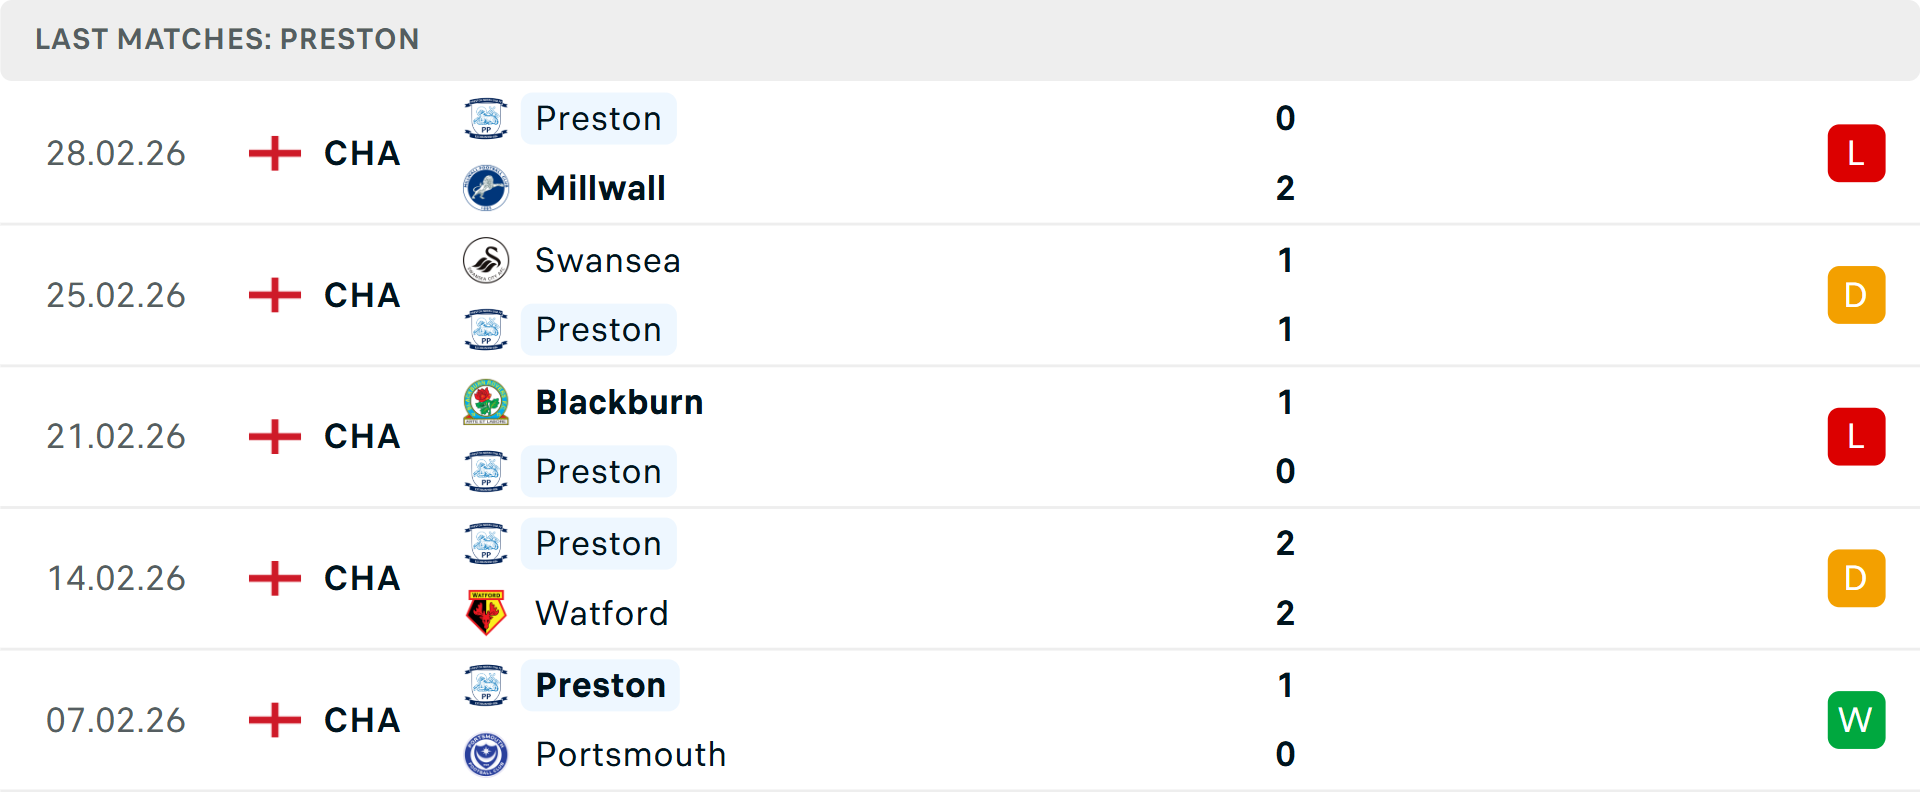Image resolution: width=1920 pixels, height=792 pixels.
Task: Click the red L badge for Millwall match
Action: pyautogui.click(x=1856, y=153)
